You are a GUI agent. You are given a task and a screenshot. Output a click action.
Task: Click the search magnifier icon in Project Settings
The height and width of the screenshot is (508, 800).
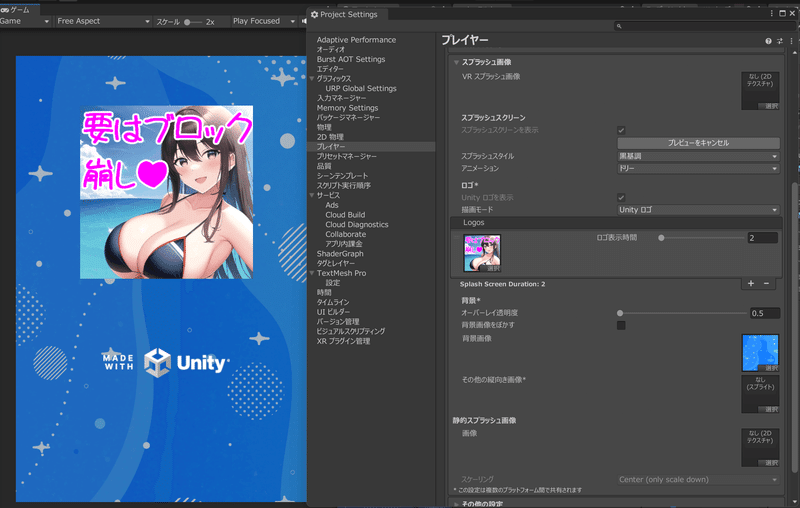(619, 26)
